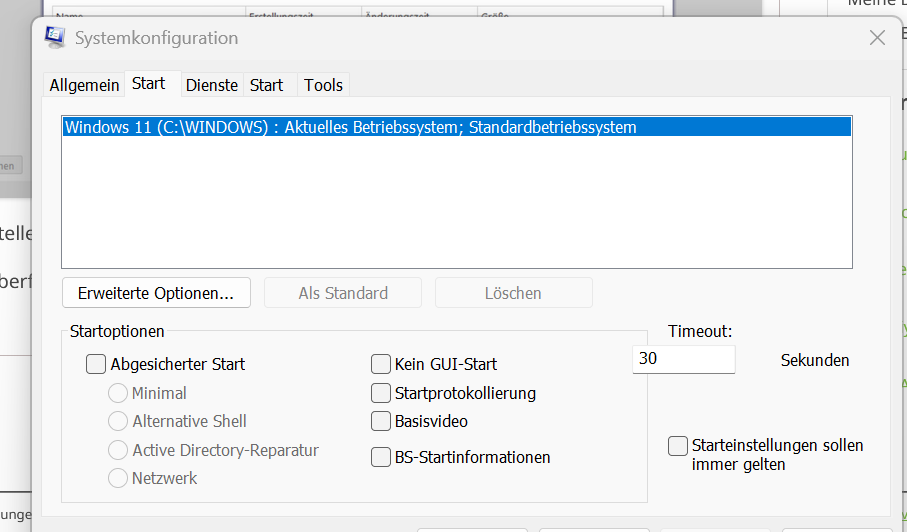Click the Timeout seconds input field

tap(684, 359)
